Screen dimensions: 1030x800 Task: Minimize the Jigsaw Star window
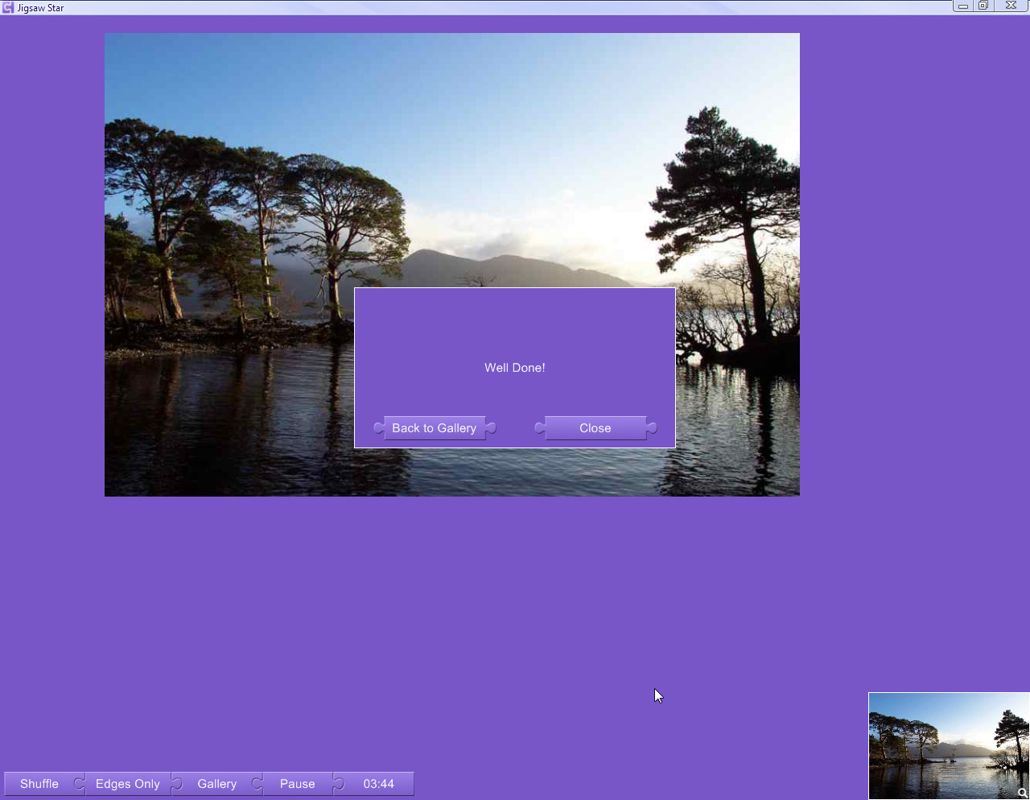(x=962, y=6)
